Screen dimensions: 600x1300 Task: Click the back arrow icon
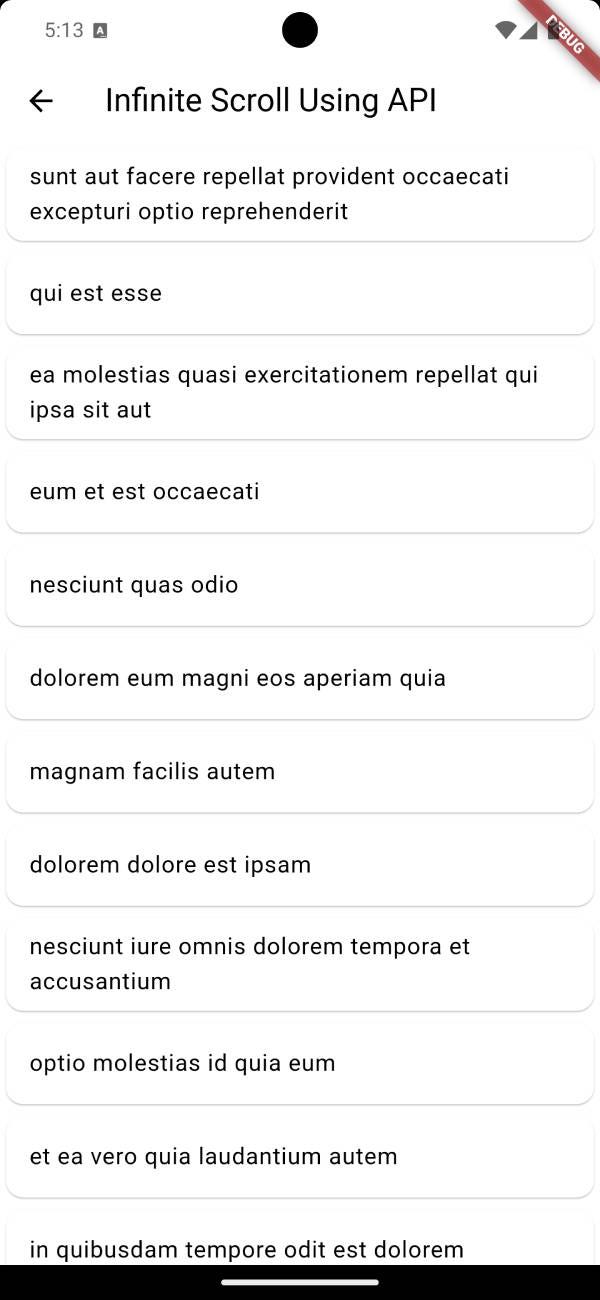(40, 100)
